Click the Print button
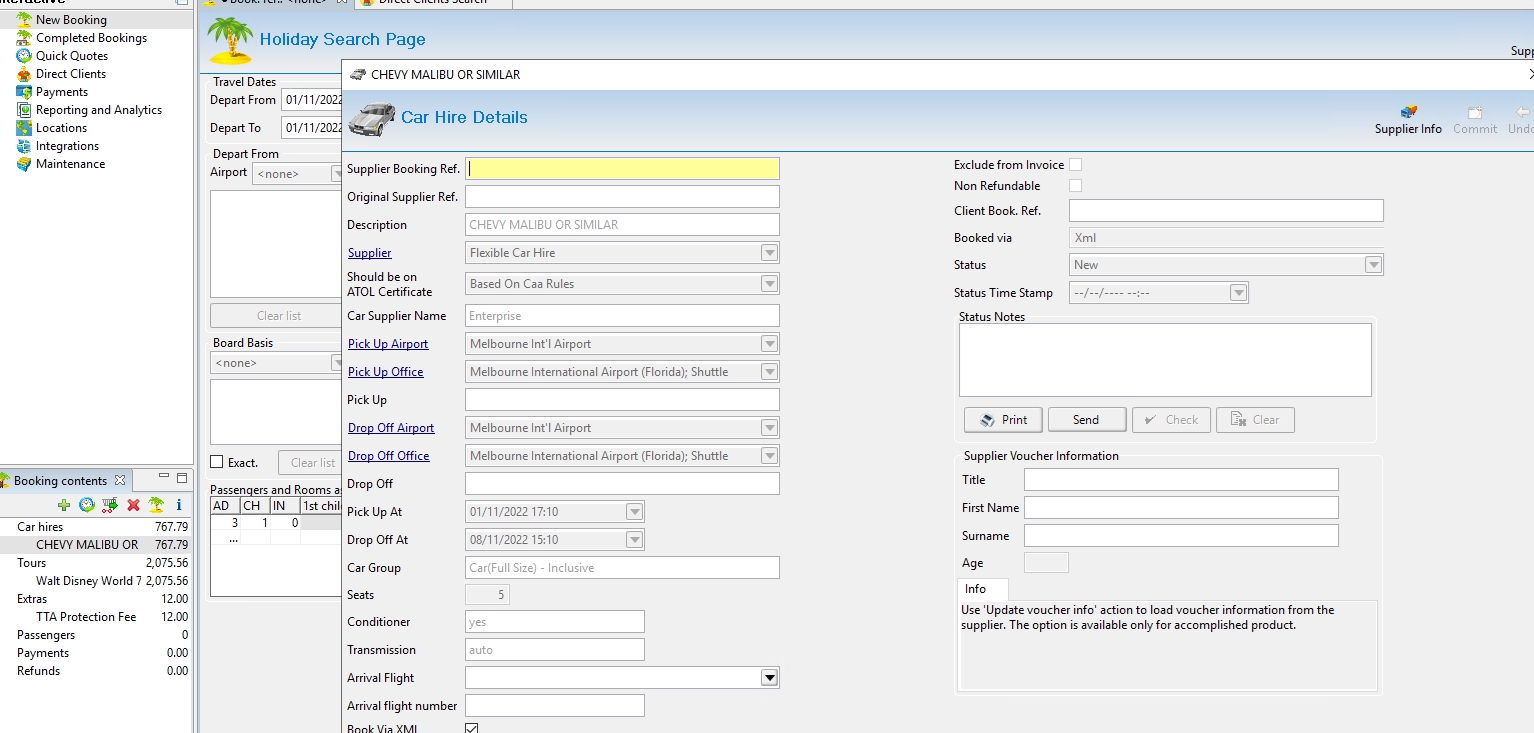The height and width of the screenshot is (733, 1534). tap(1003, 420)
